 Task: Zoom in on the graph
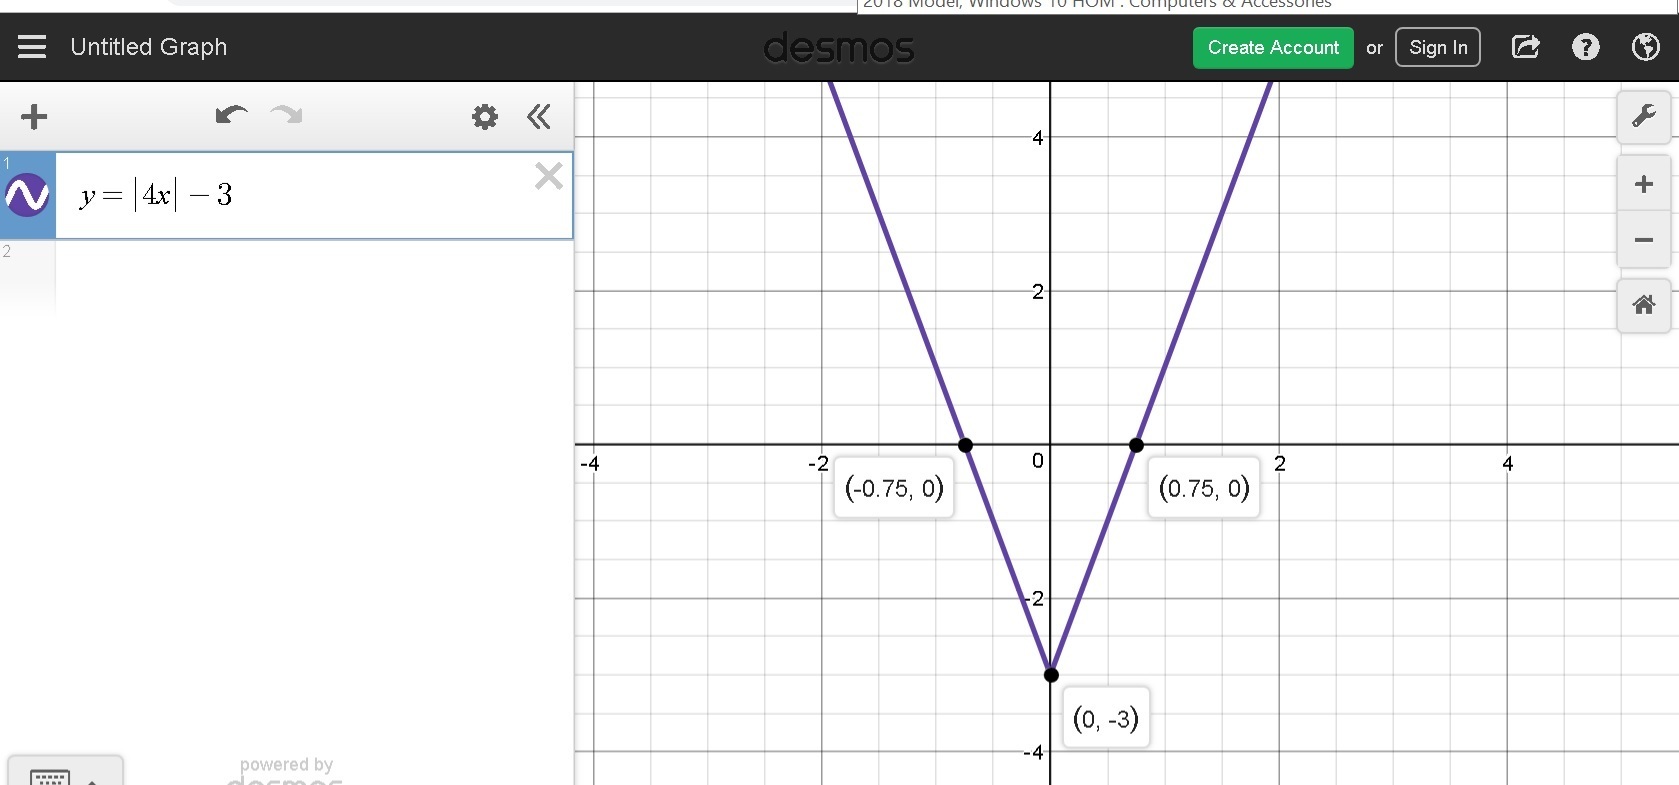[1644, 184]
